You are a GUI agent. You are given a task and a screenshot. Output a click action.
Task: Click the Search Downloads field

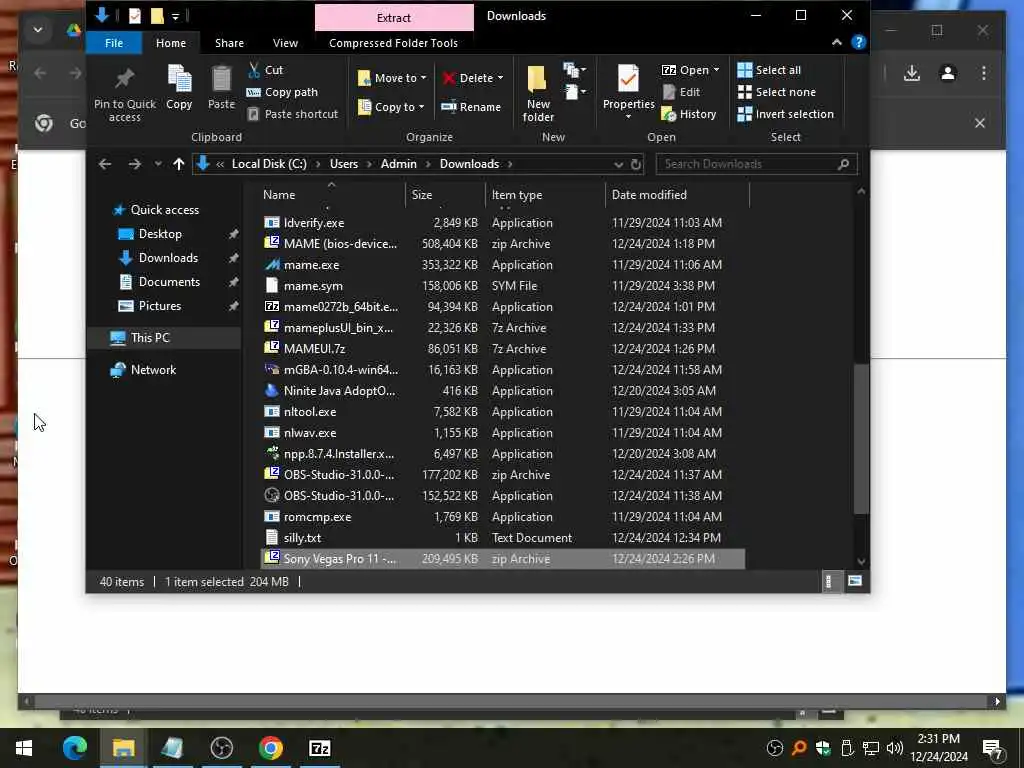[756, 164]
